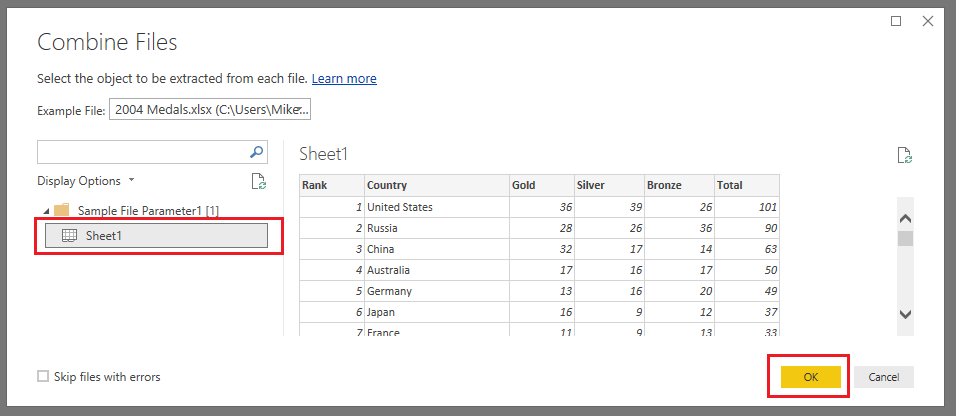Click the preview scrollbar down arrow
956x416 pixels.
(905, 315)
